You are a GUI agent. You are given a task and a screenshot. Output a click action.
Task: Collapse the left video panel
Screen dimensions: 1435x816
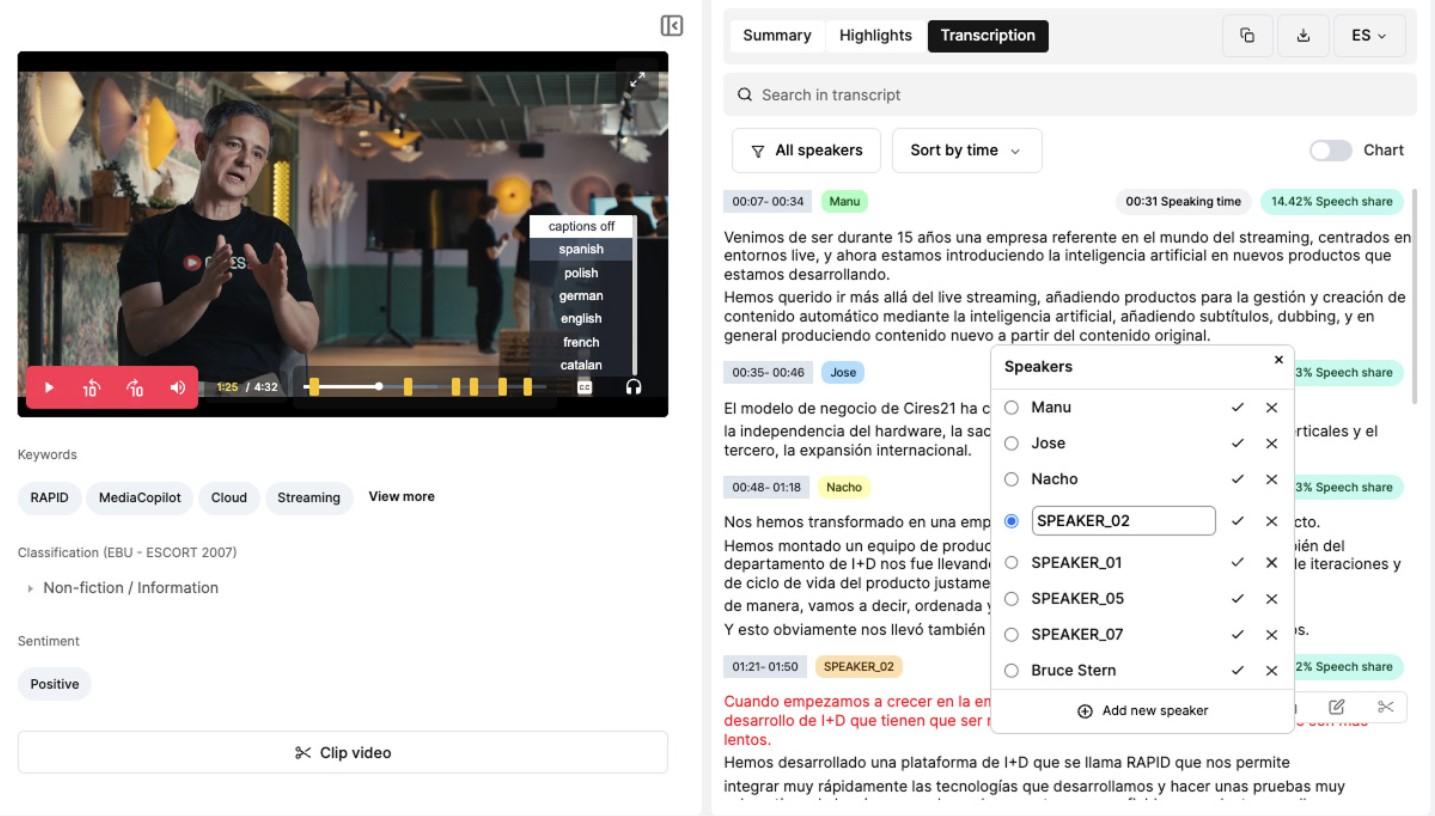coord(672,26)
